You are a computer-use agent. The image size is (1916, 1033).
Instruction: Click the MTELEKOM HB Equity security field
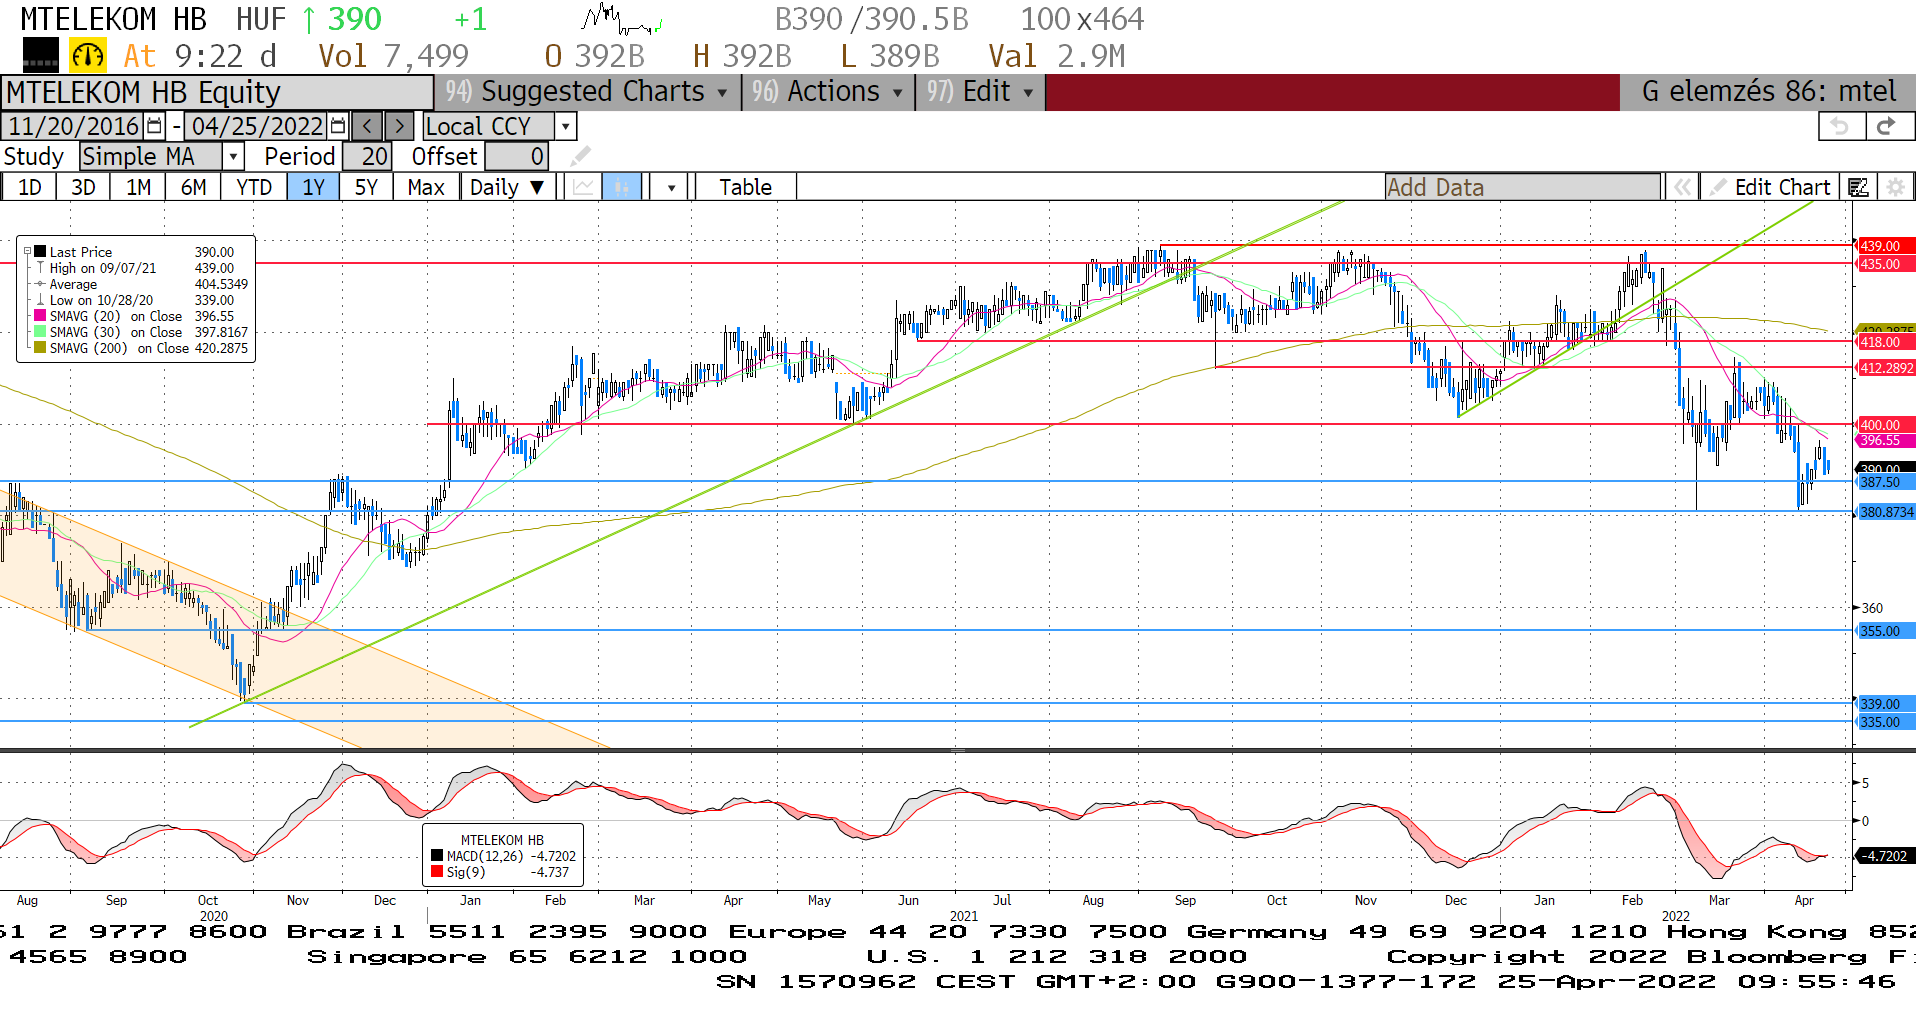(217, 92)
